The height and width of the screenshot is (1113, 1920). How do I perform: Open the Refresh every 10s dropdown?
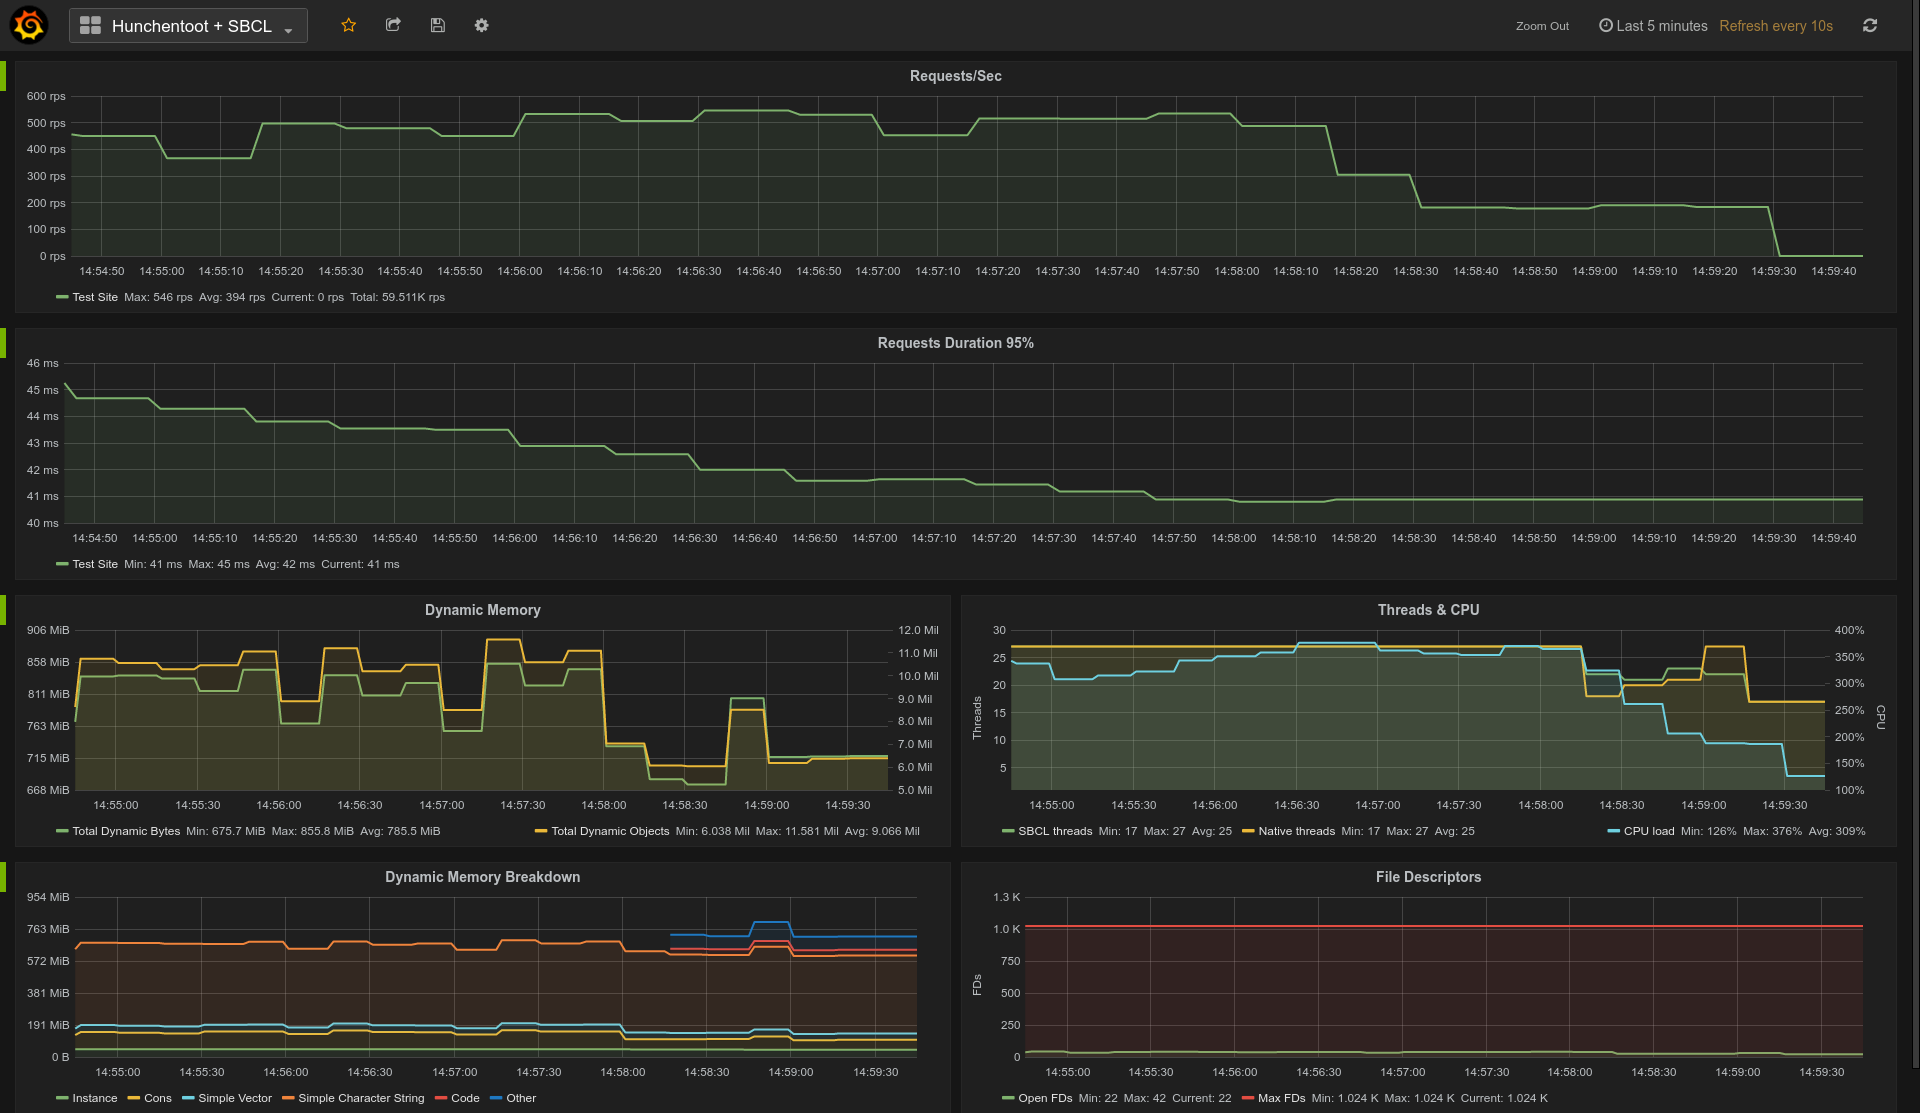tap(1775, 25)
